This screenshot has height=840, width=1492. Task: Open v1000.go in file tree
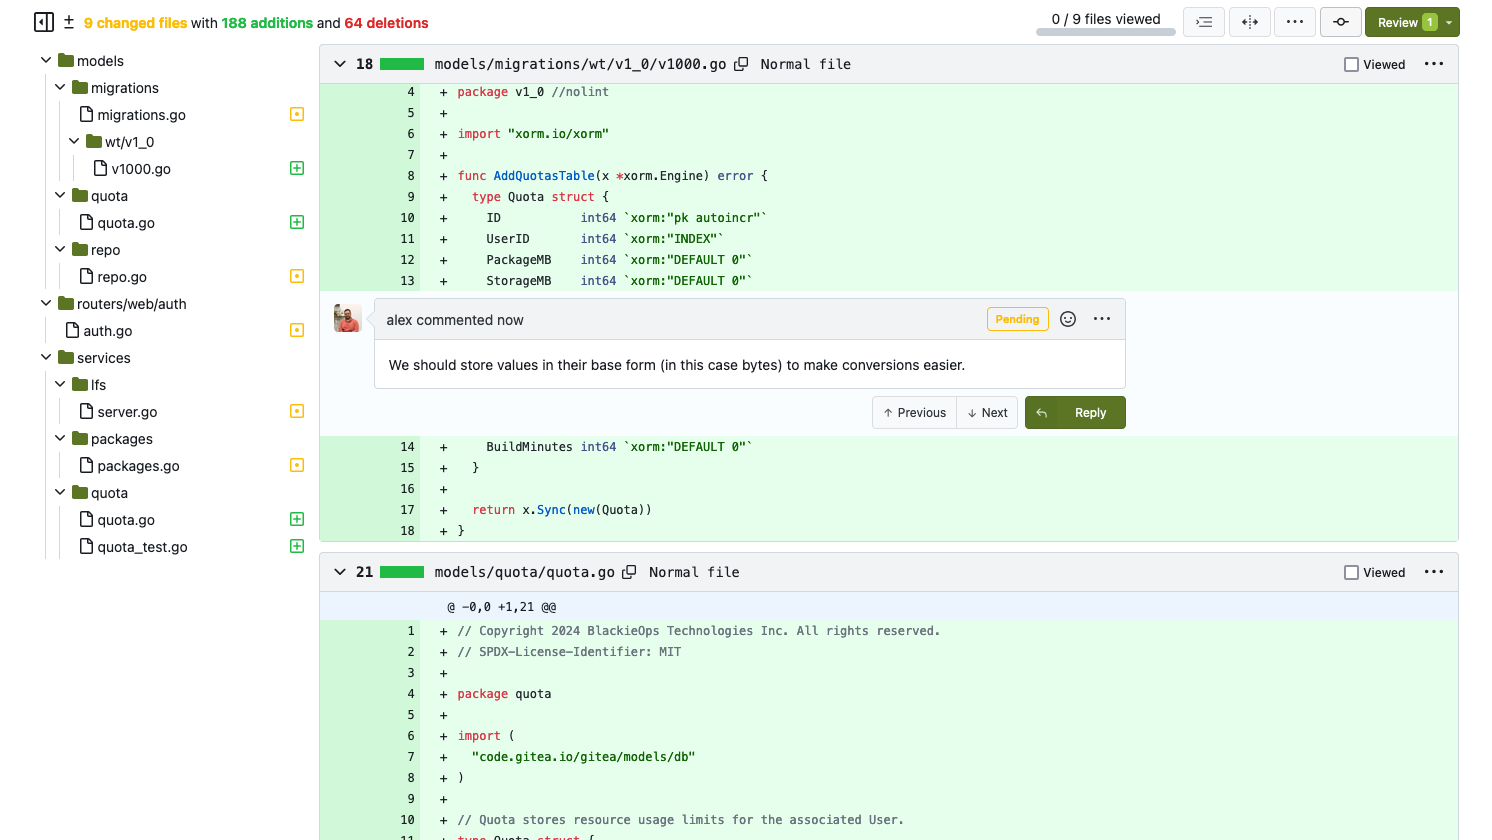point(141,169)
